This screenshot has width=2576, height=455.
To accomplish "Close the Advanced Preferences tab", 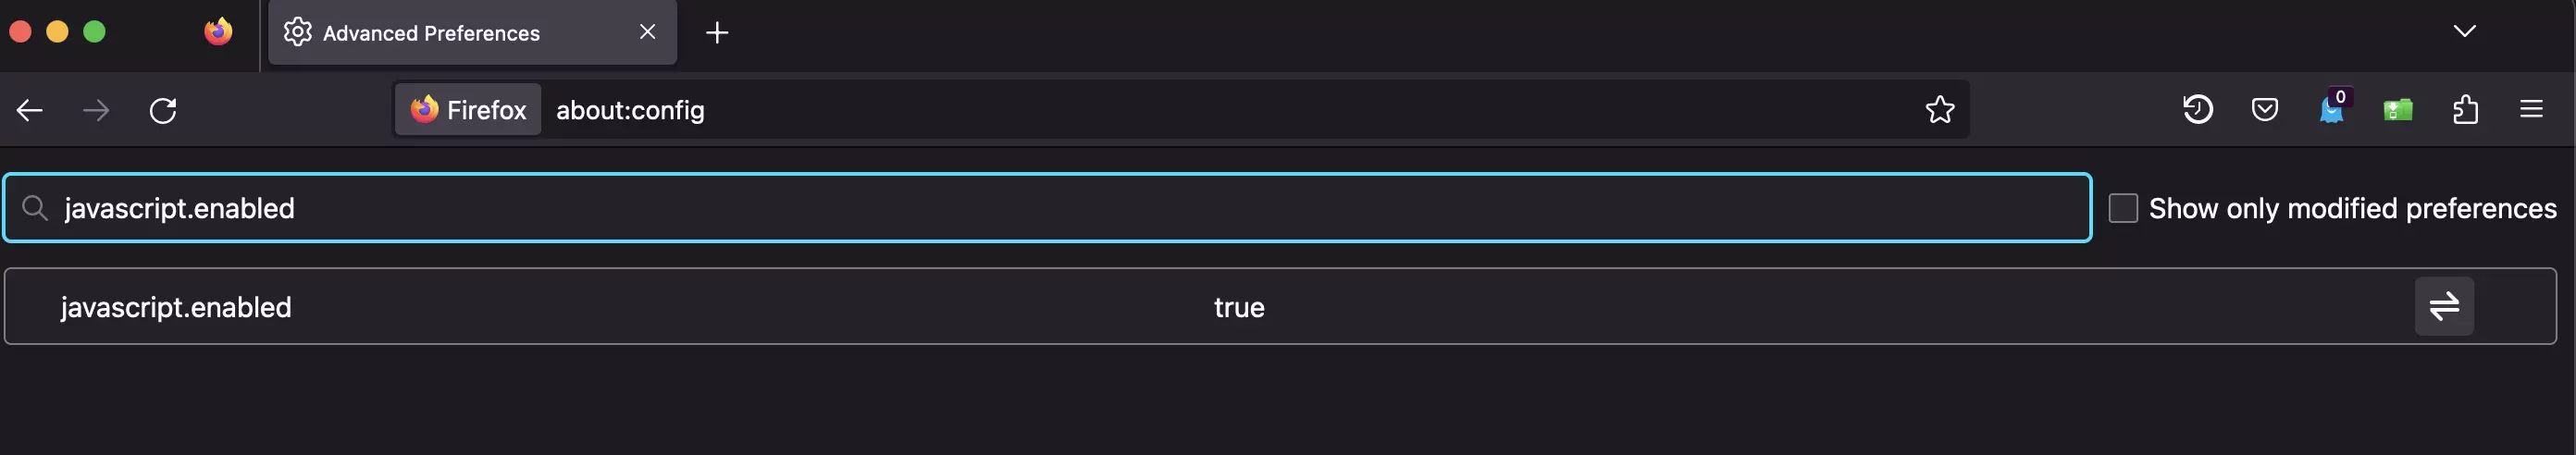I will [x=647, y=32].
